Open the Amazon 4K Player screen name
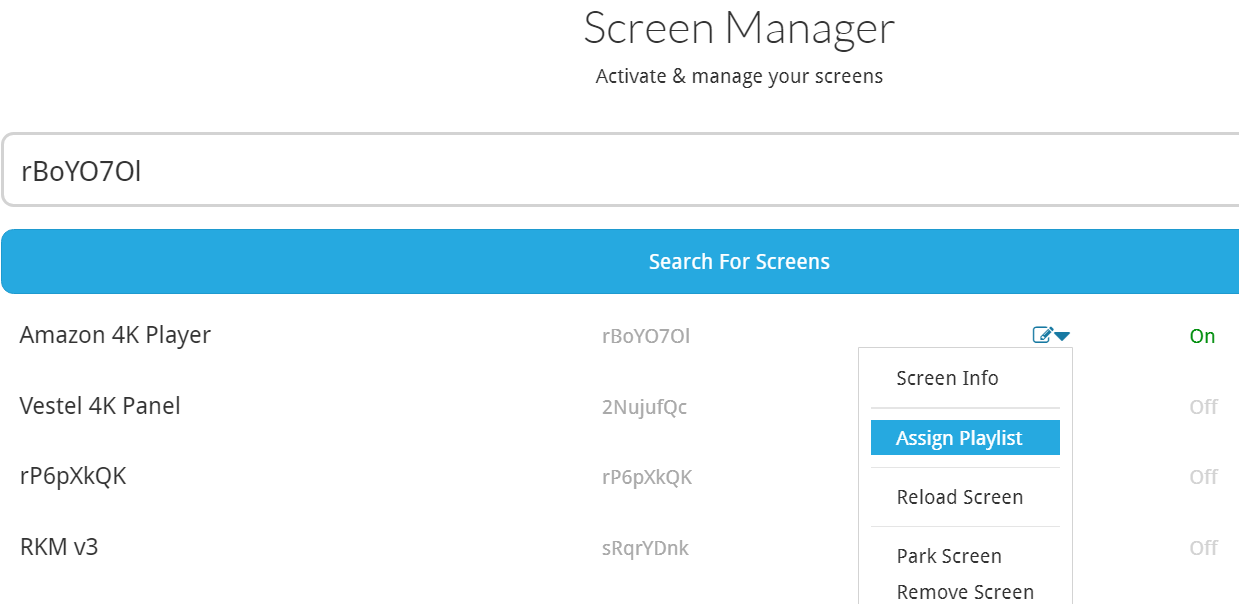1239x604 pixels. click(115, 335)
